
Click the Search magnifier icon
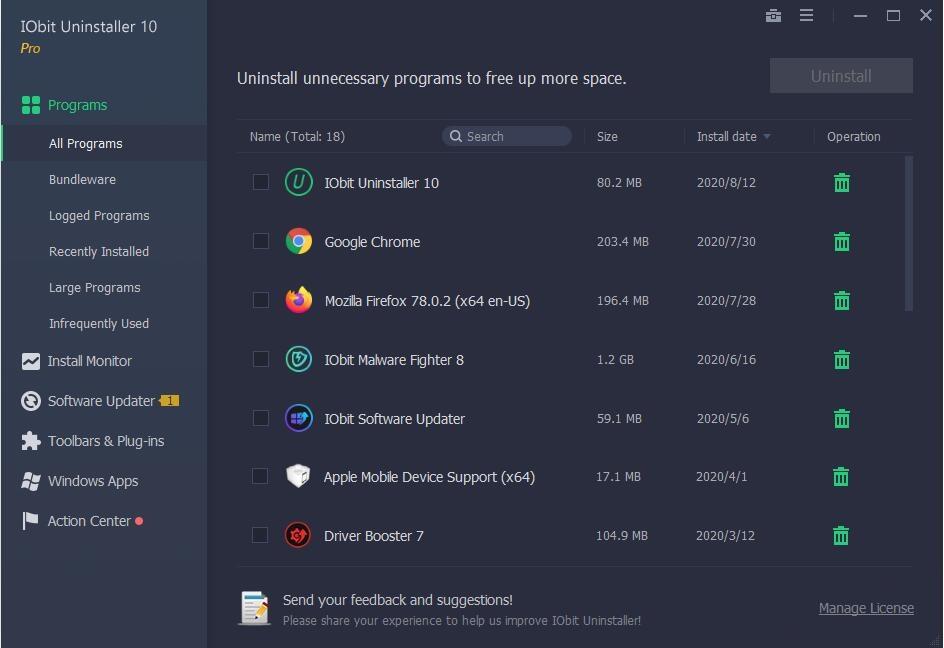456,136
